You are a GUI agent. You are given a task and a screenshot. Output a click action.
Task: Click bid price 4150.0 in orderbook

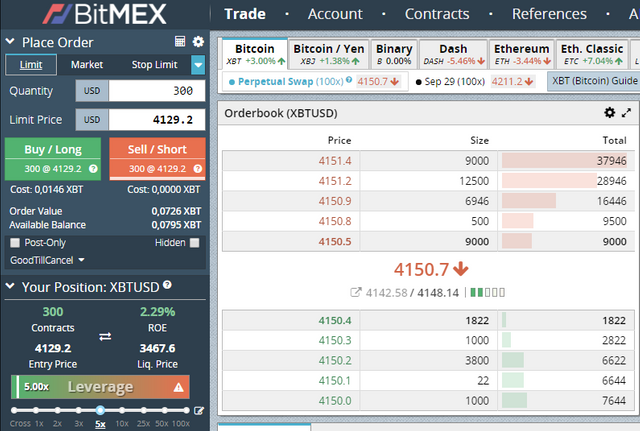tap(335, 401)
